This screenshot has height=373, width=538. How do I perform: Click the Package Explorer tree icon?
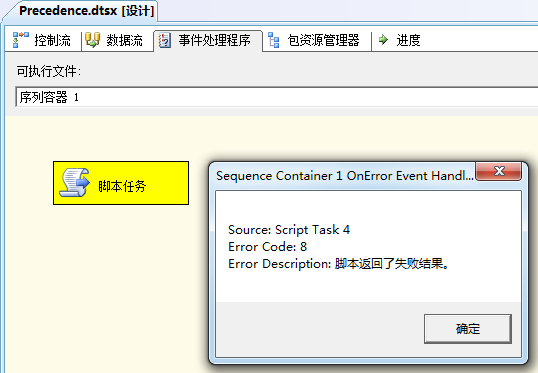(273, 40)
